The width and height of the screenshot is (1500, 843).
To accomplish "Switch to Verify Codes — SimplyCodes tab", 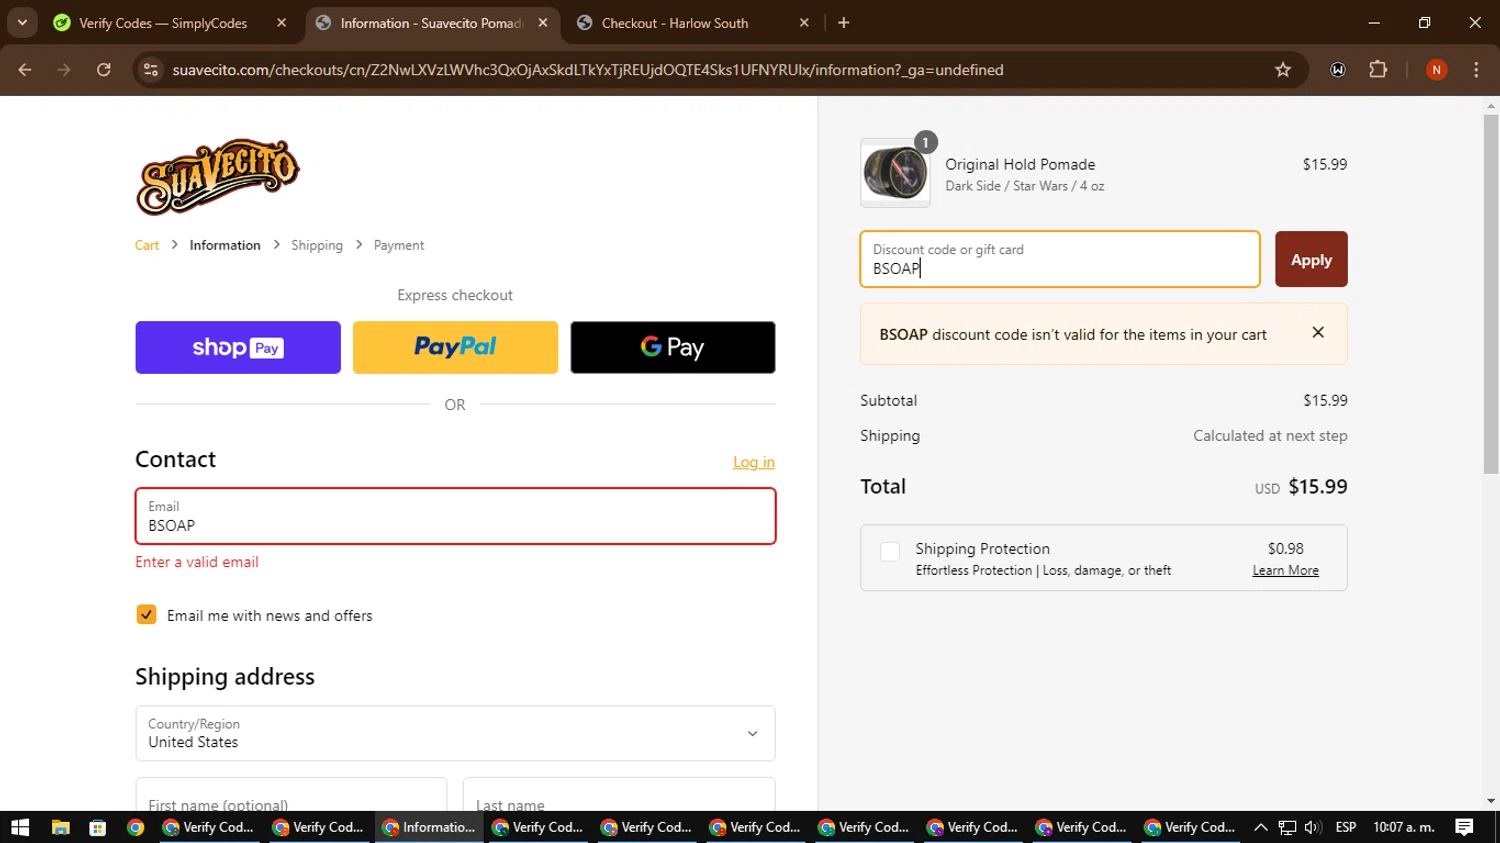I will point(163,23).
